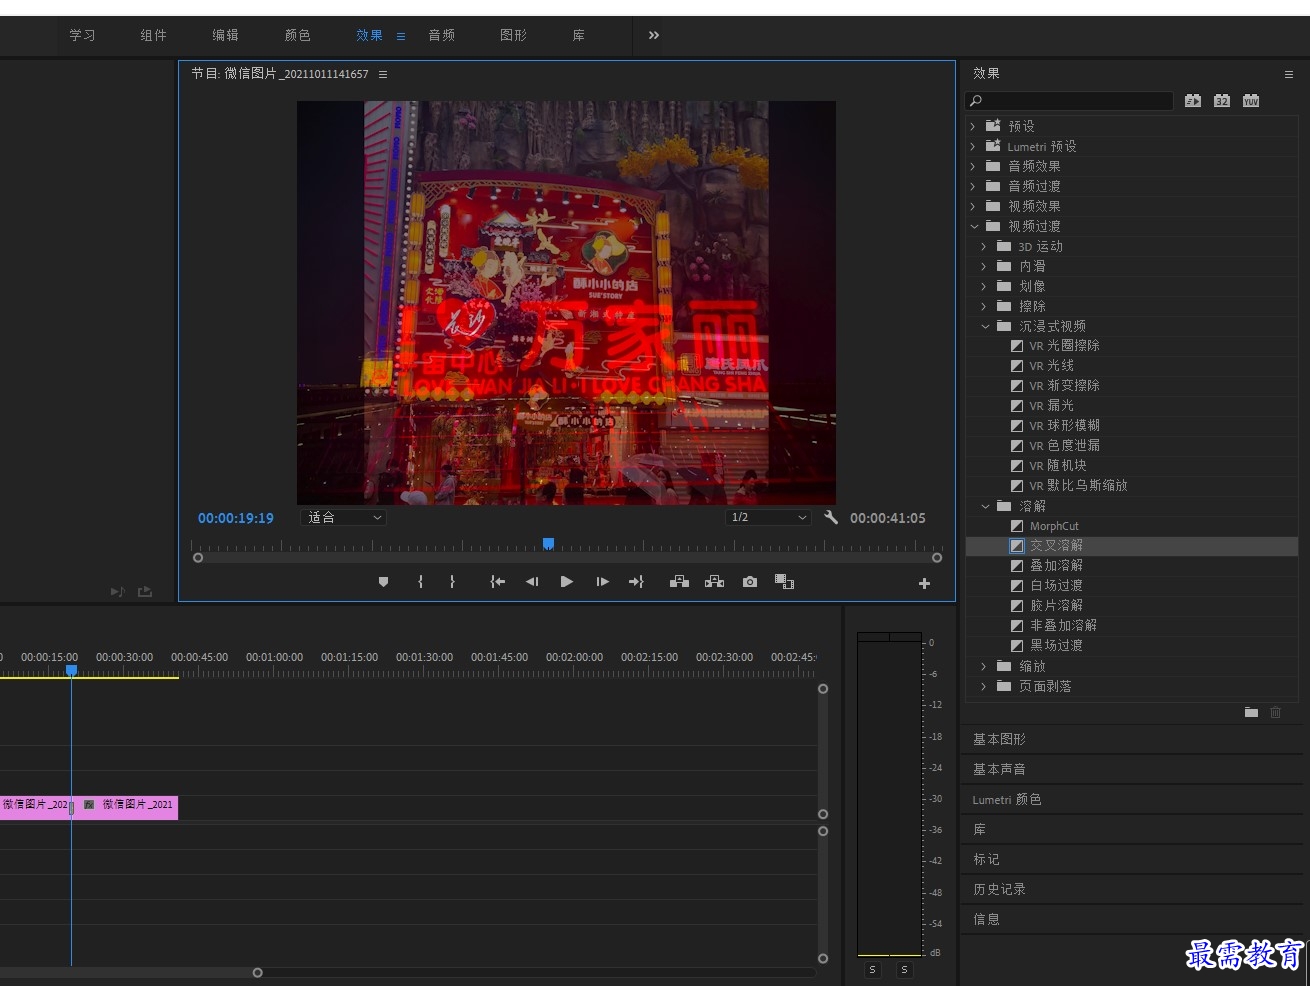The width and height of the screenshot is (1310, 986).
Task: Step forward one frame
Action: coord(602,582)
